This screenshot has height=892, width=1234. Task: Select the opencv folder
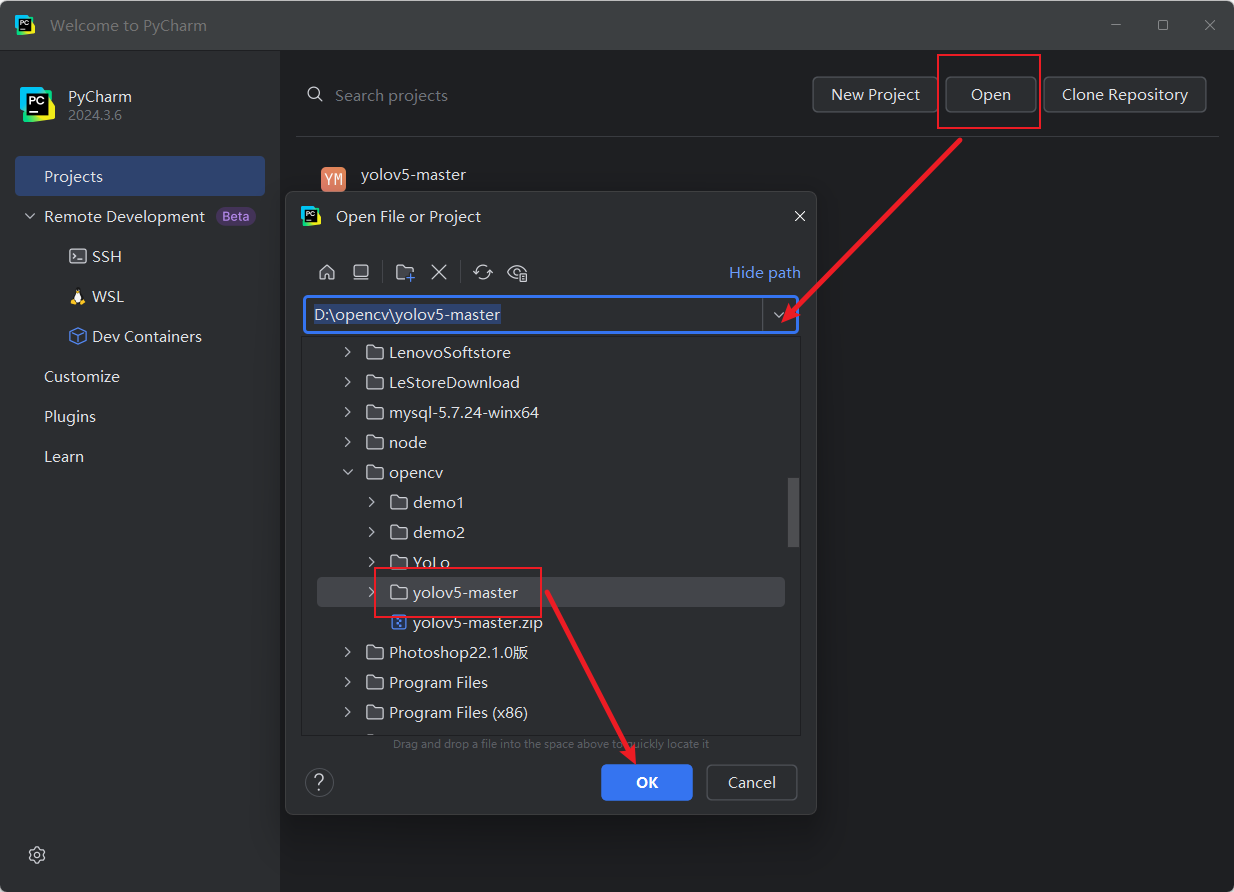pos(404,472)
